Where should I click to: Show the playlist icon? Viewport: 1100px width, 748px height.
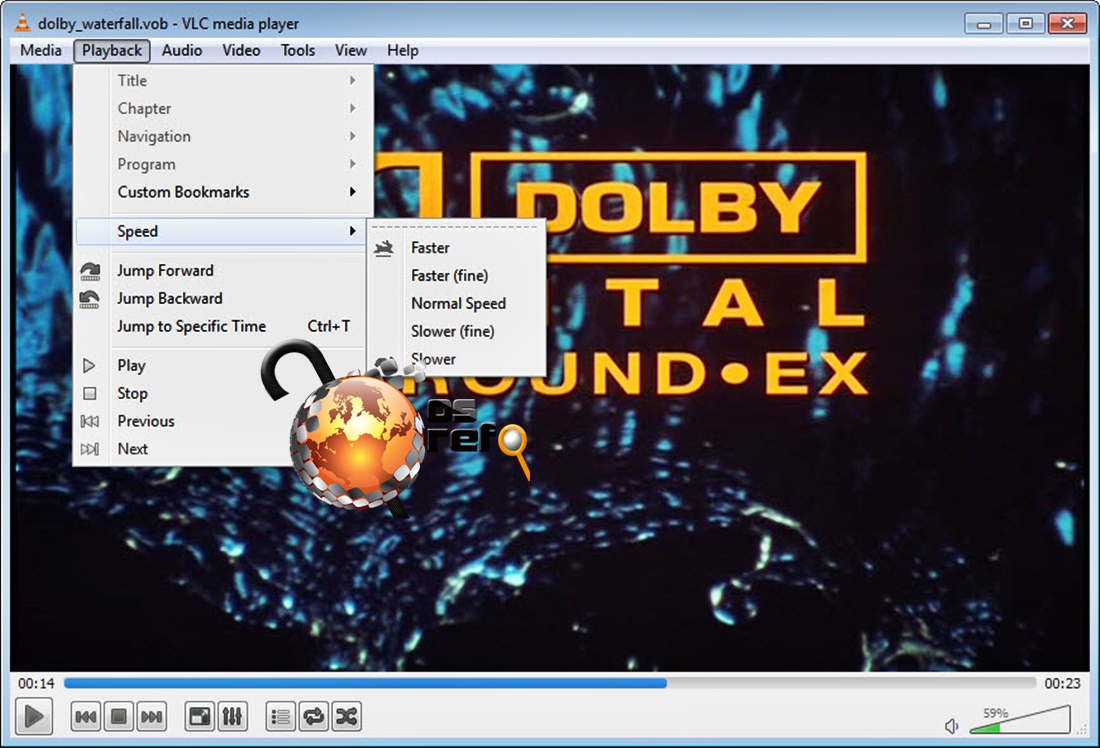(281, 716)
